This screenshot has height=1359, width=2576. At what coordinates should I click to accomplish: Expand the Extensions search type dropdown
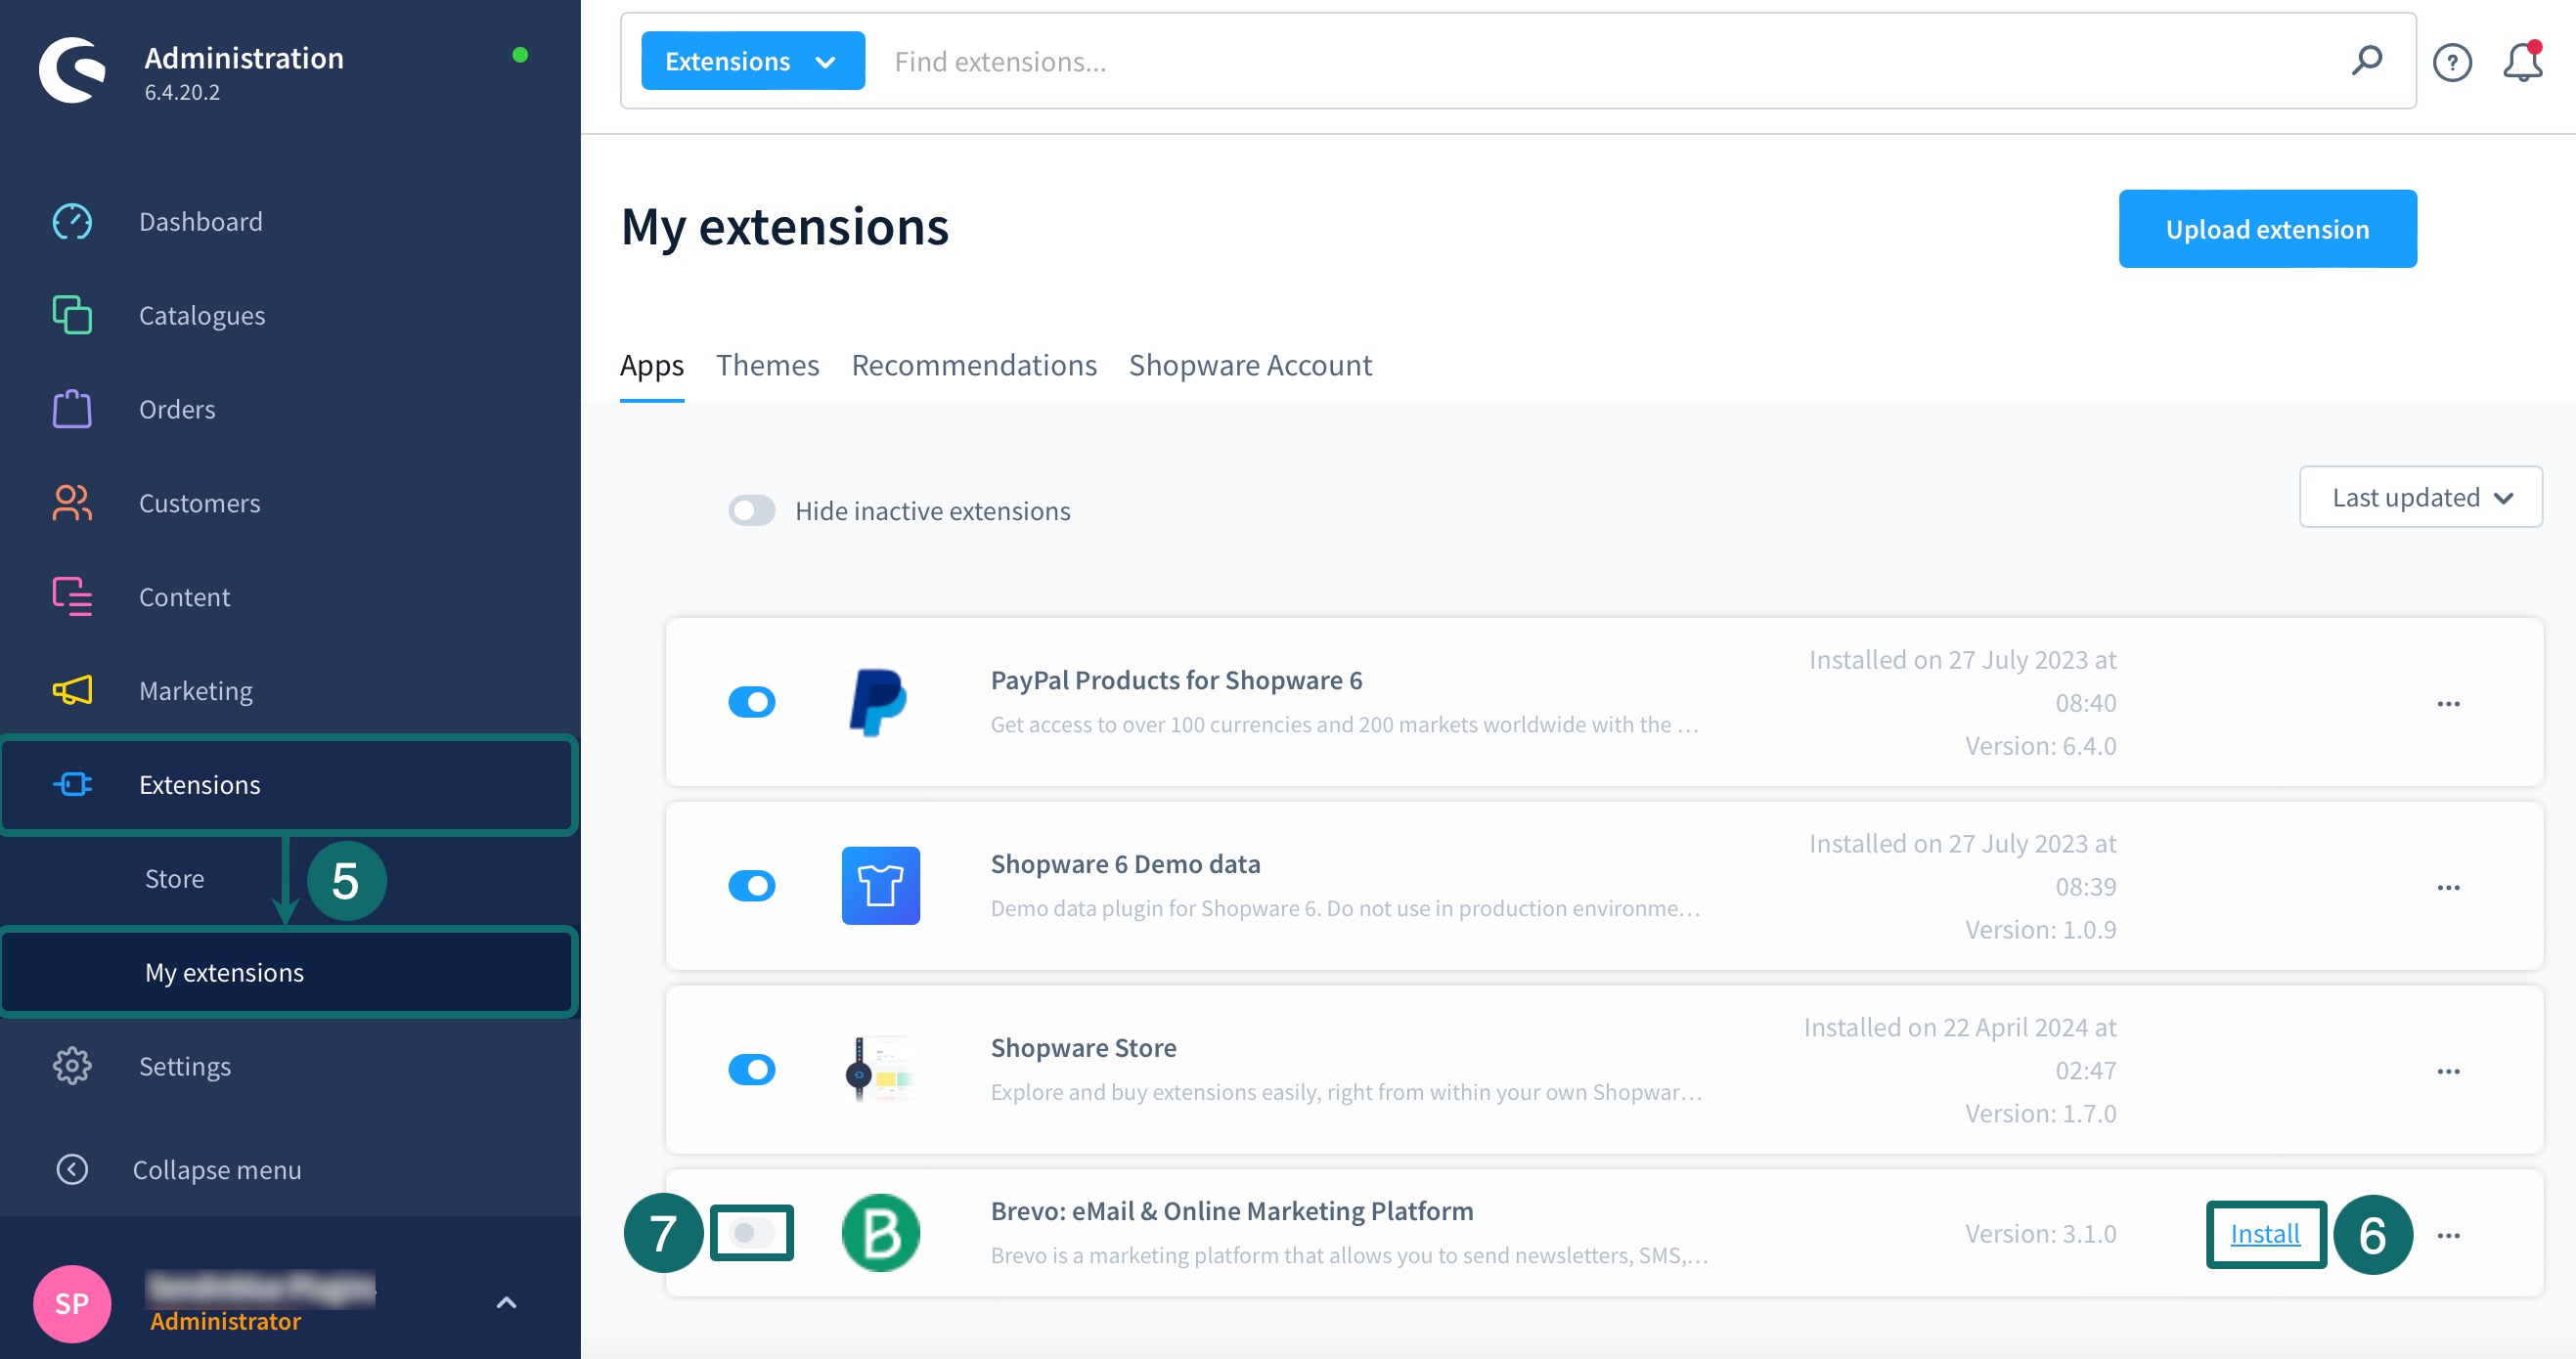[x=752, y=61]
